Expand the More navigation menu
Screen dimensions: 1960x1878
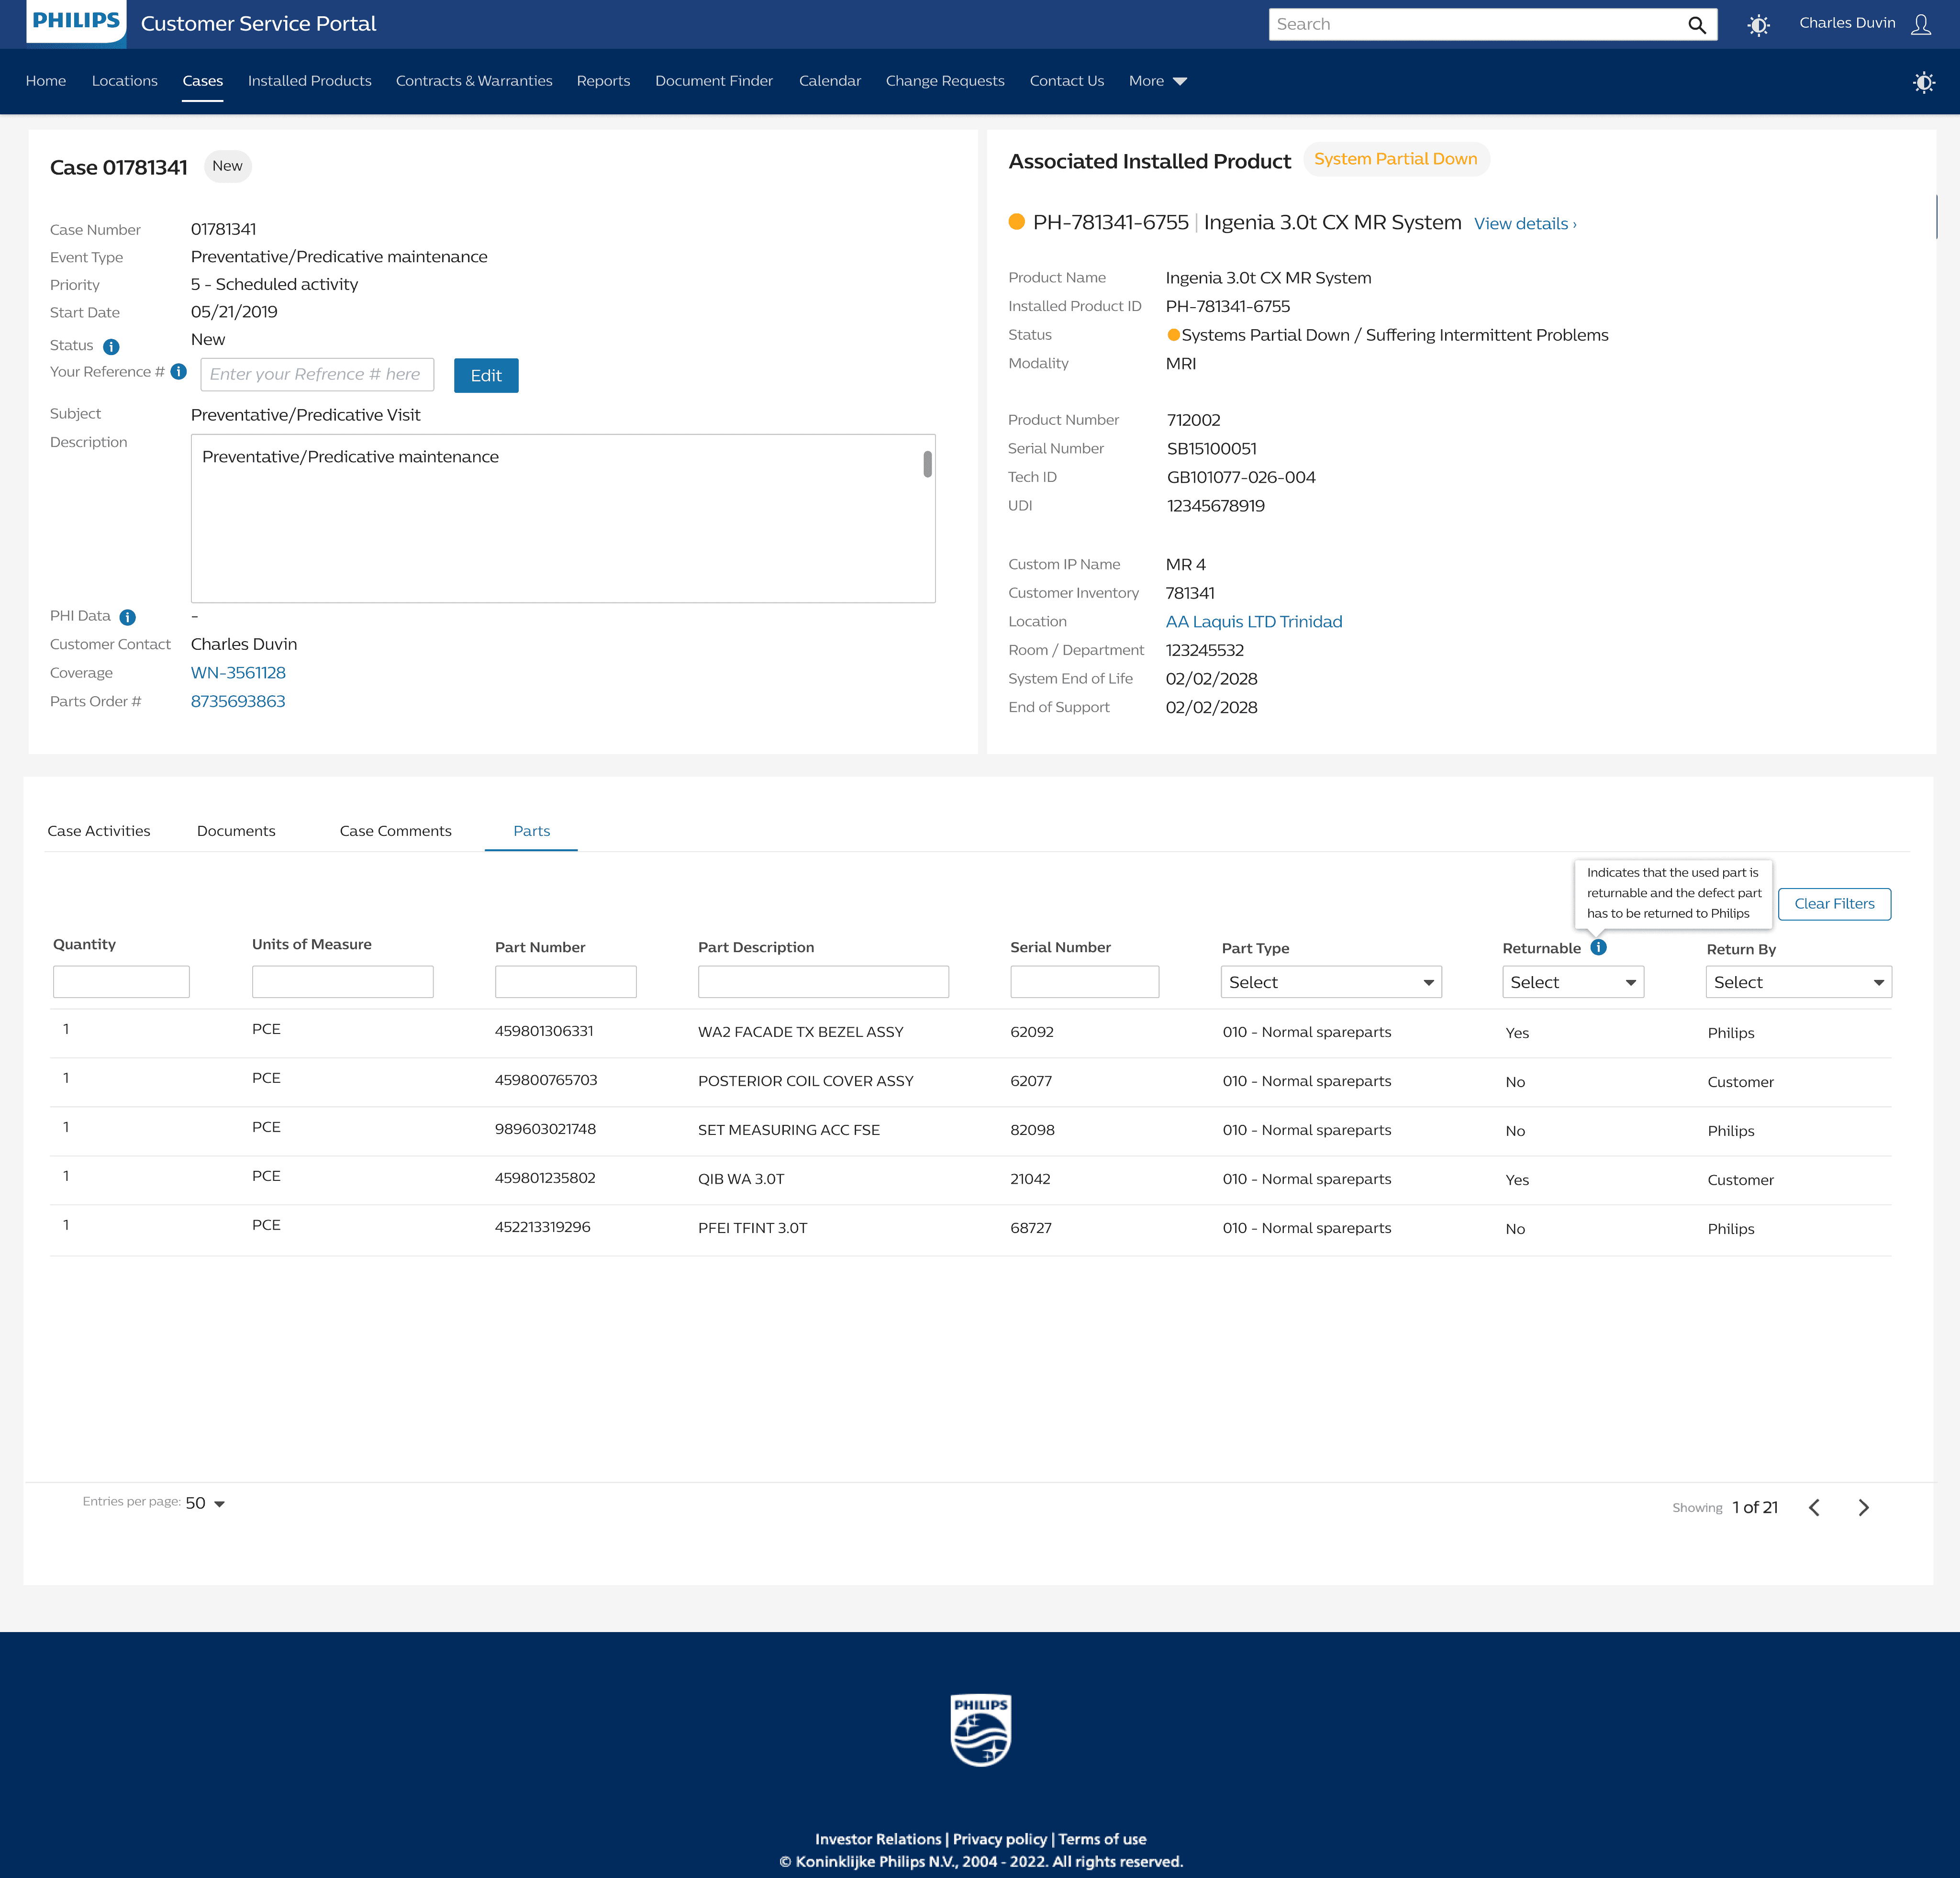click(1157, 81)
